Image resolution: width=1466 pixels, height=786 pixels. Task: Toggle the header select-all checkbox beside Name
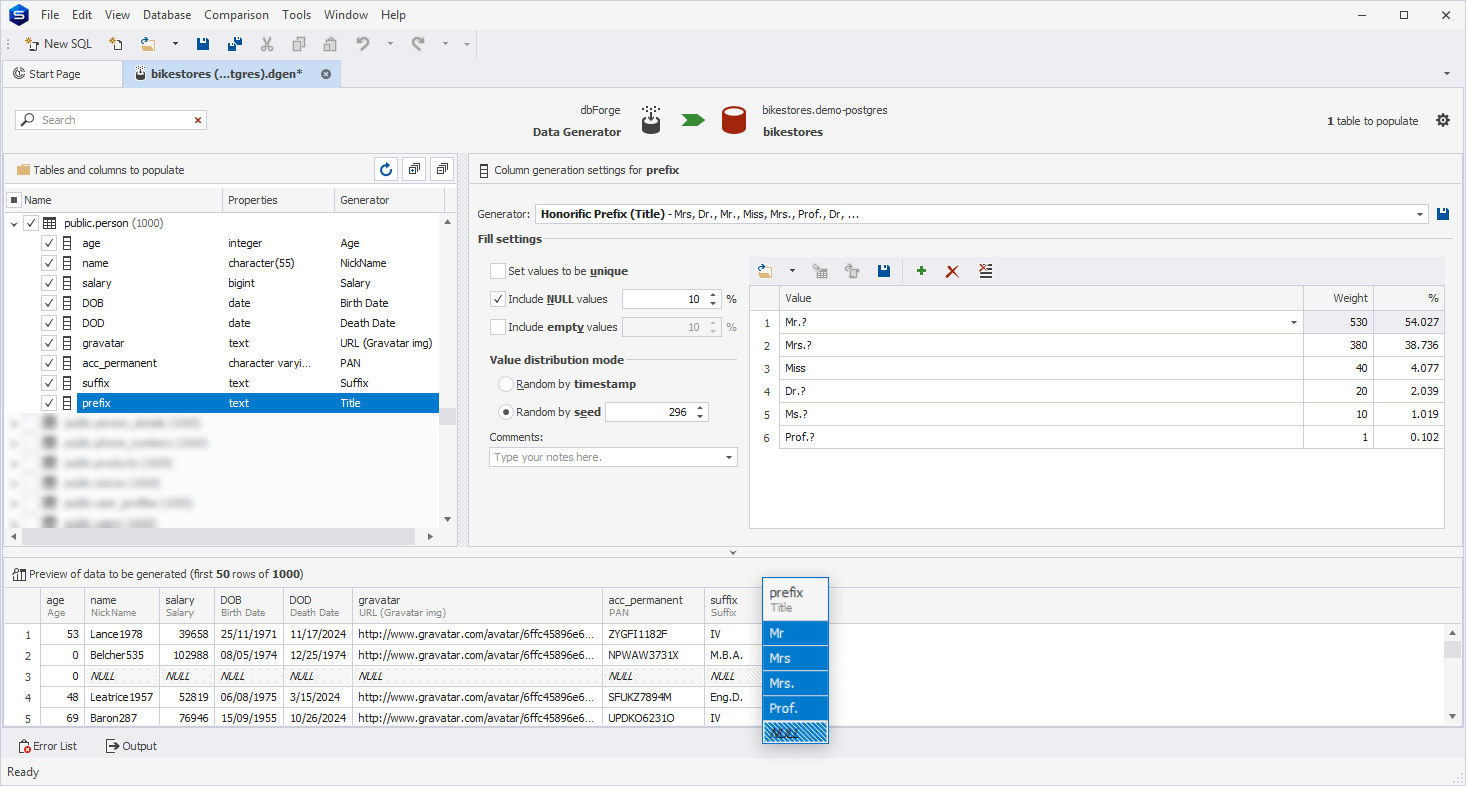coord(14,200)
